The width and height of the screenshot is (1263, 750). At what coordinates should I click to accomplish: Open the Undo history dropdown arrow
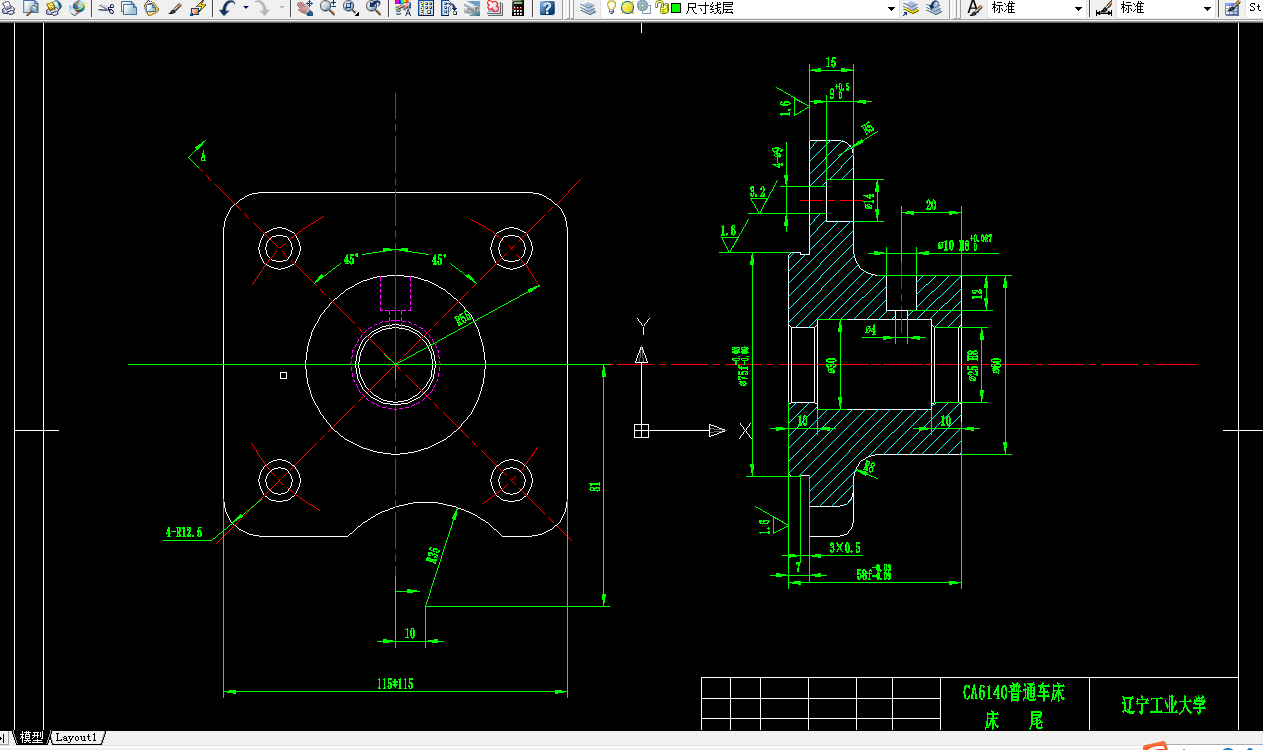(245, 8)
